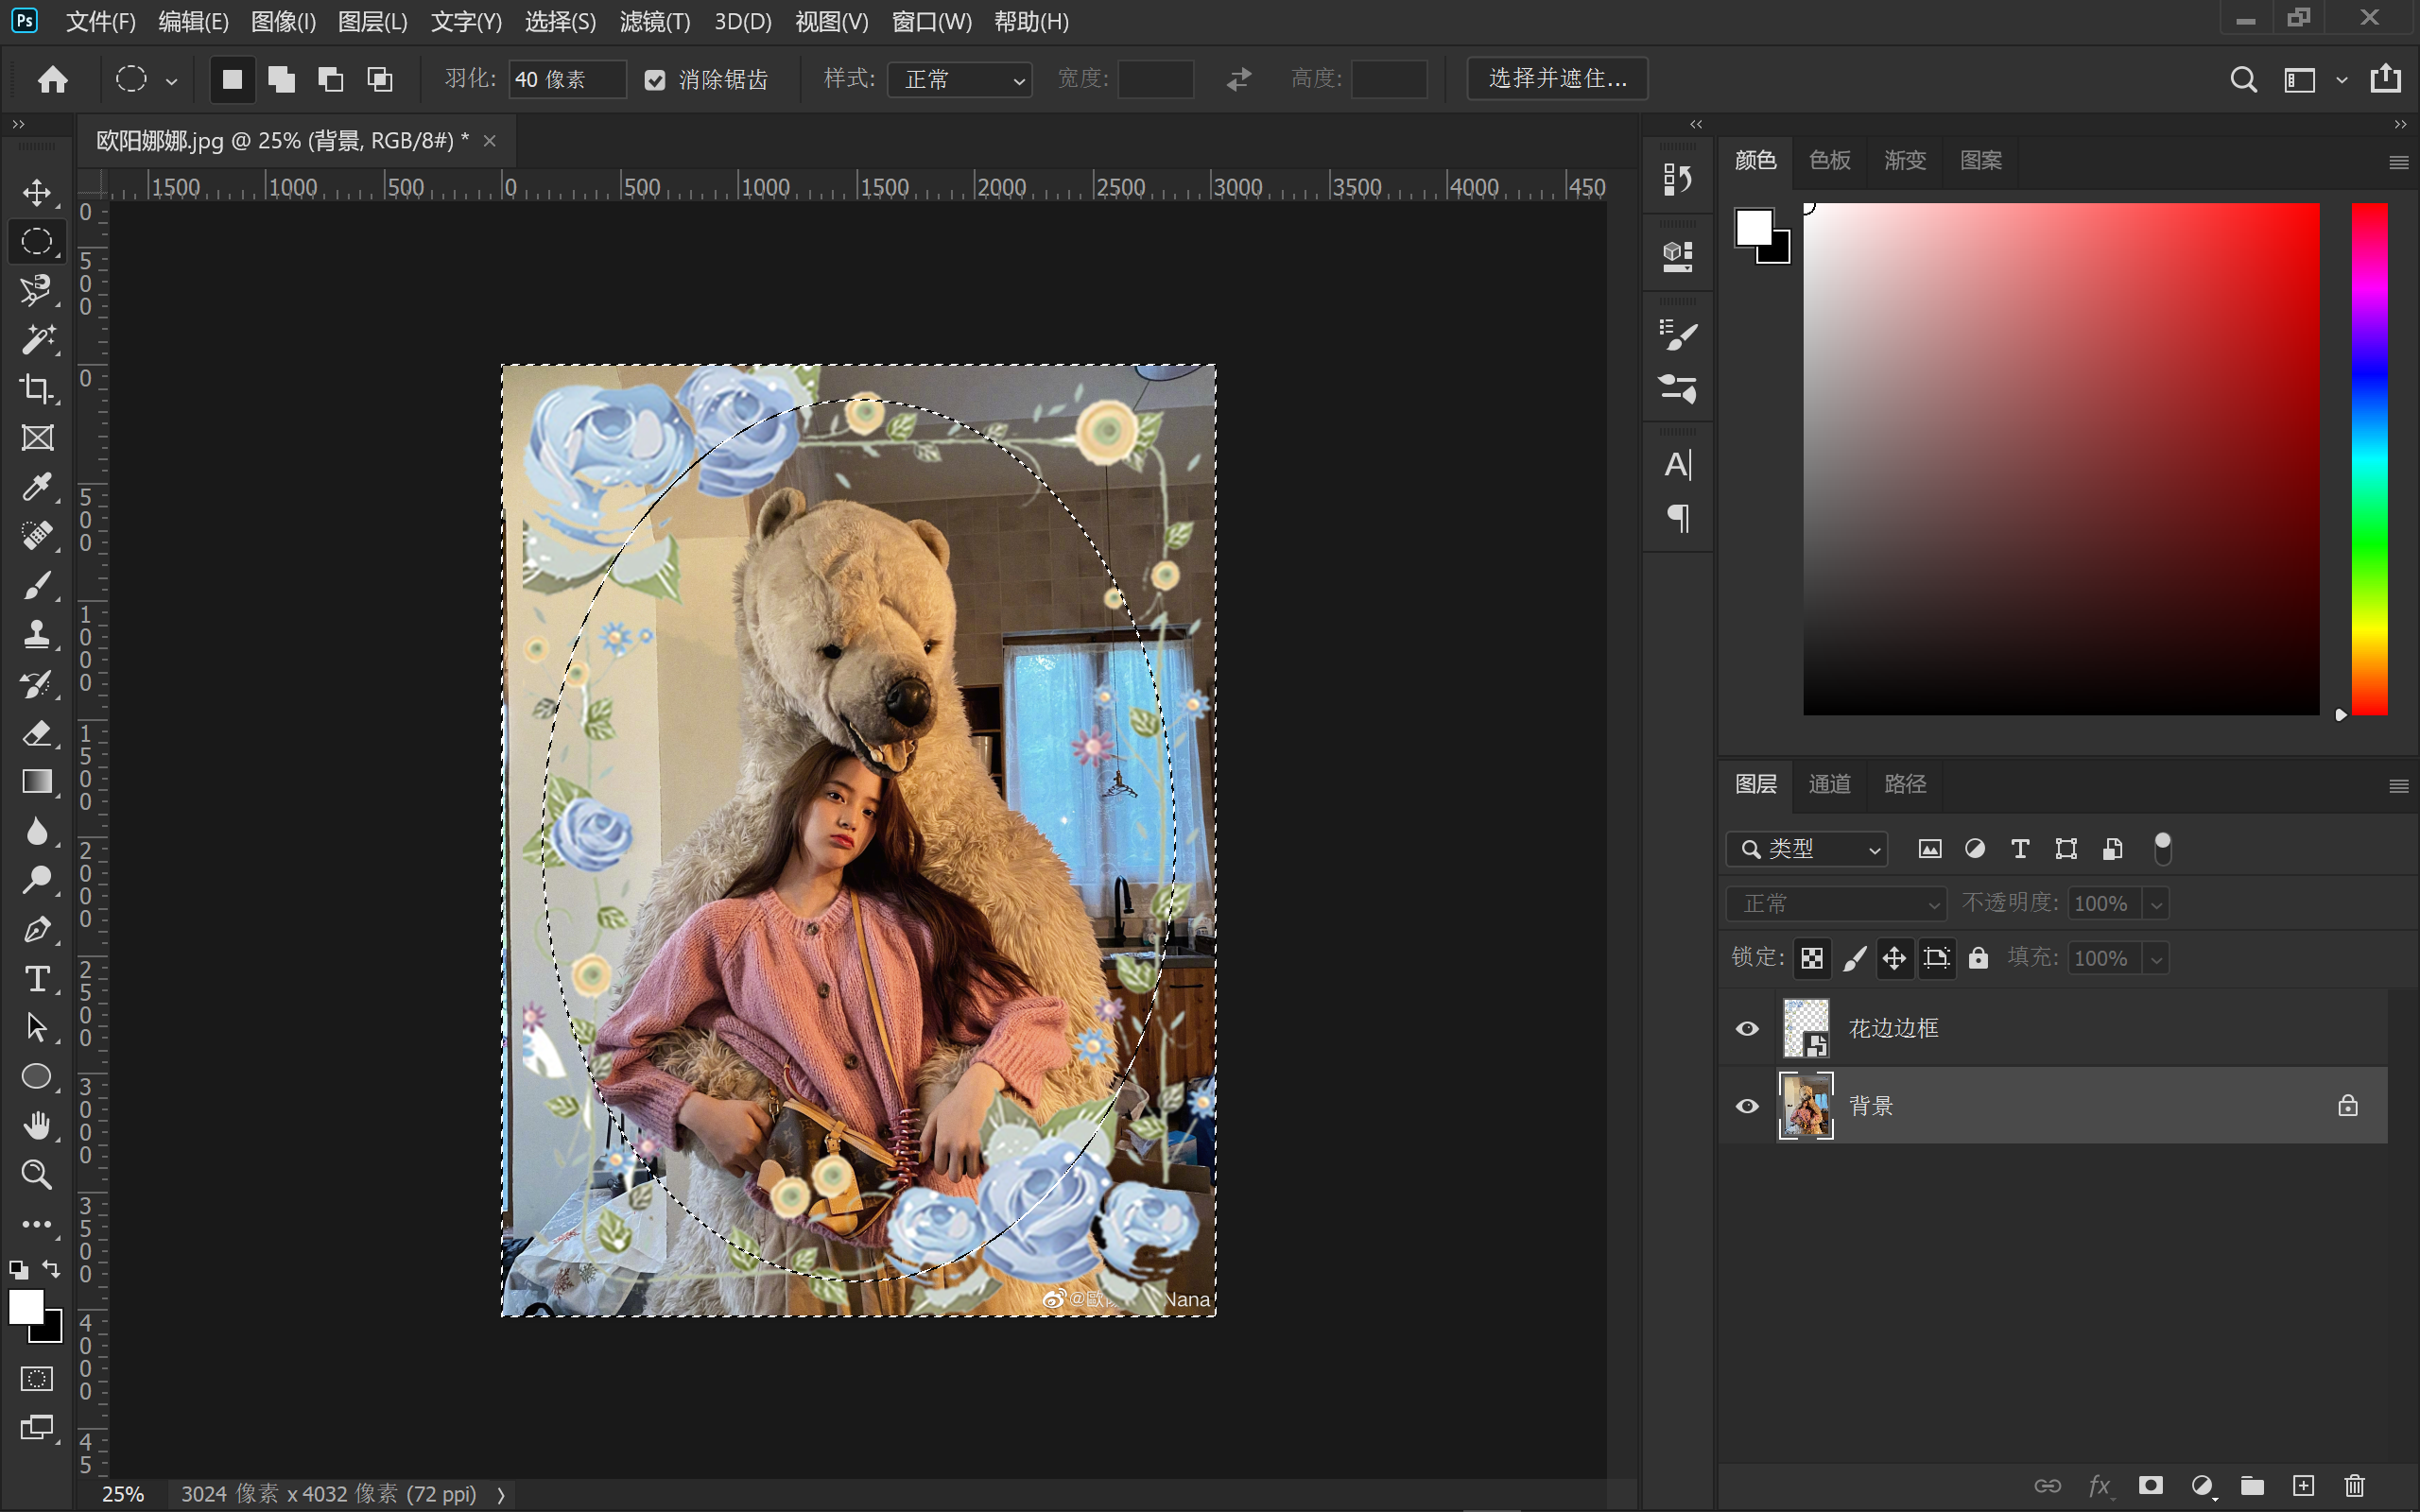Toggle lock image pixels
Viewport: 2420px width, 1512px height.
click(x=1854, y=958)
